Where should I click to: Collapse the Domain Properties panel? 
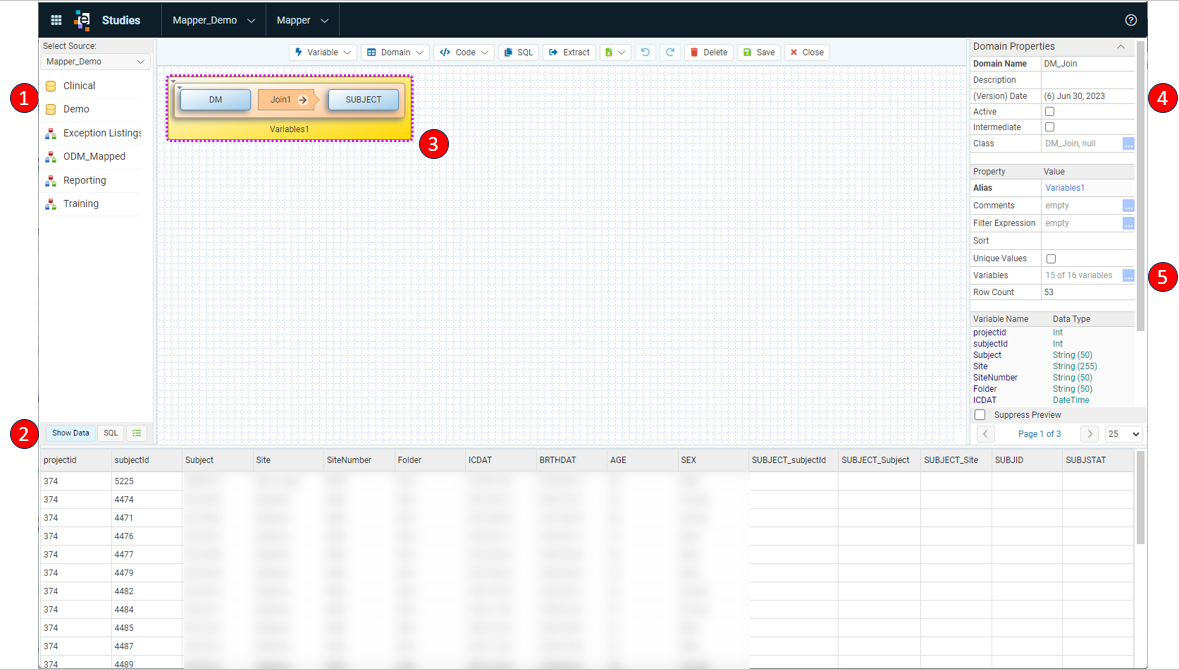(x=1121, y=47)
